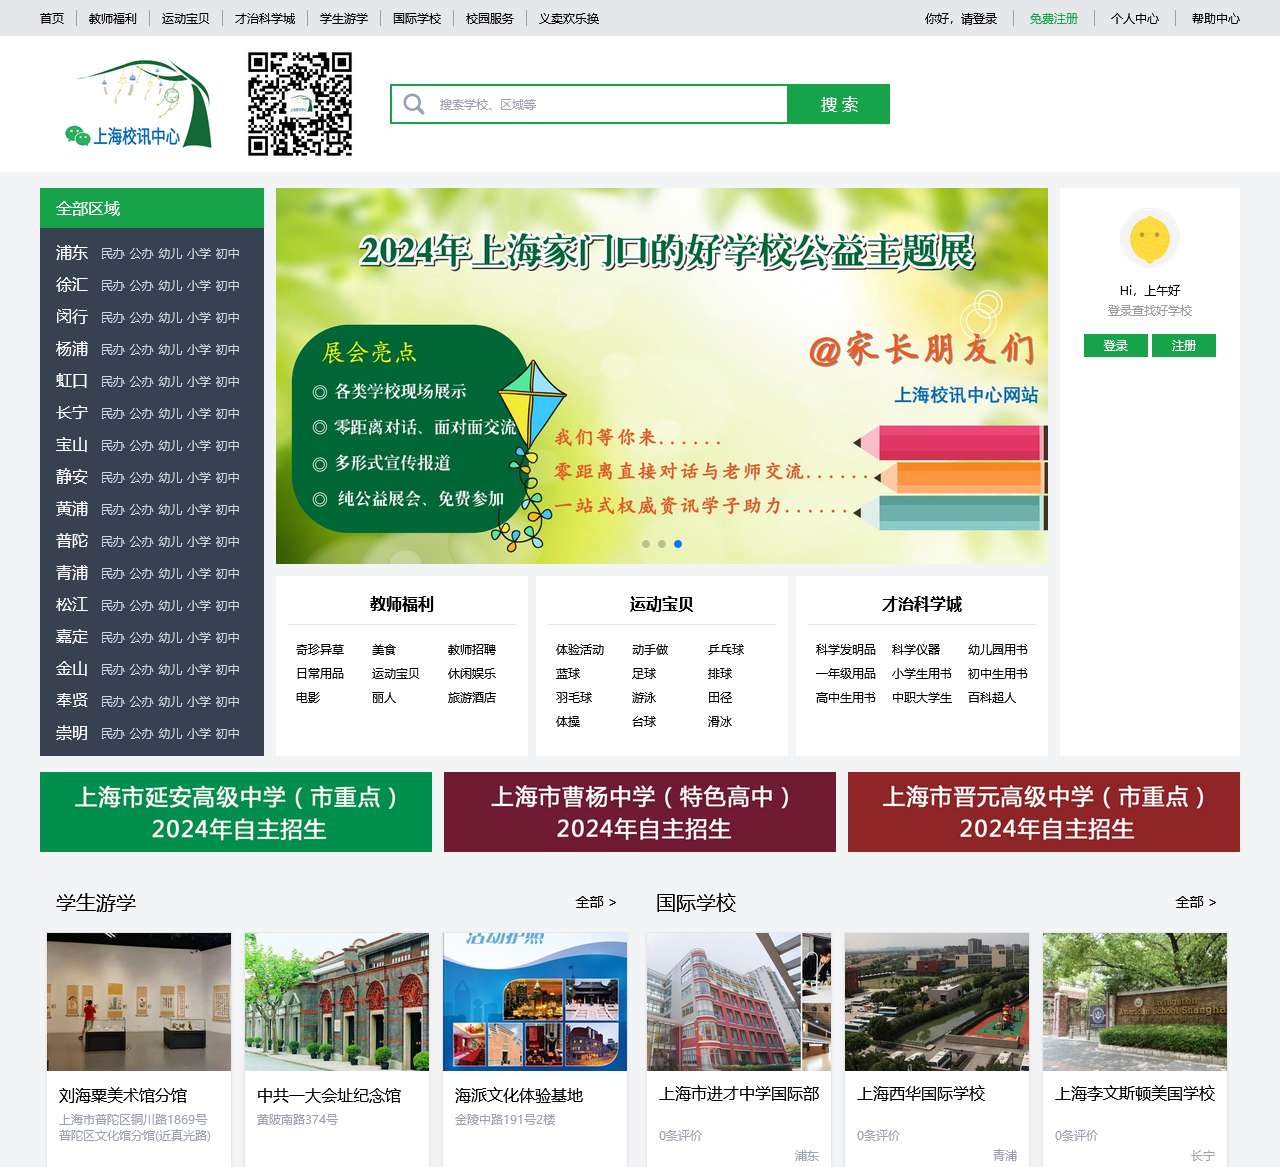This screenshot has height=1167, width=1280.
Task: Click 全部 link beside 国际学校 heading
Action: pyautogui.click(x=1196, y=902)
